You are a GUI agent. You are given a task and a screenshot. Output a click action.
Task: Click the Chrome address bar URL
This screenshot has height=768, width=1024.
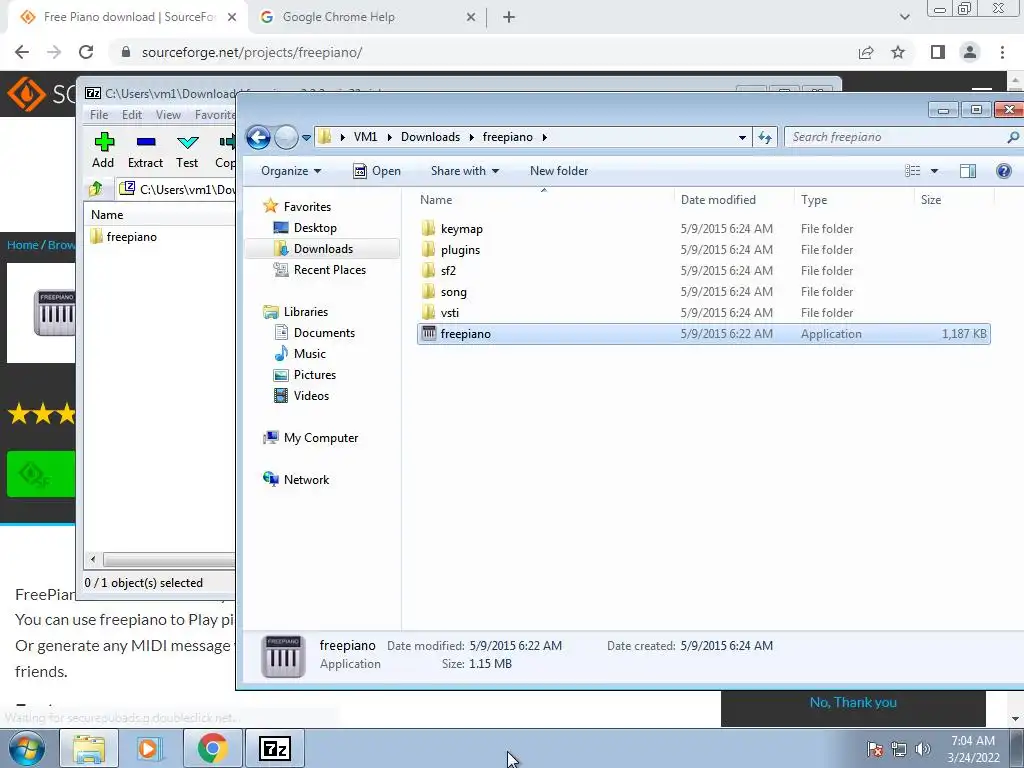[x=252, y=52]
